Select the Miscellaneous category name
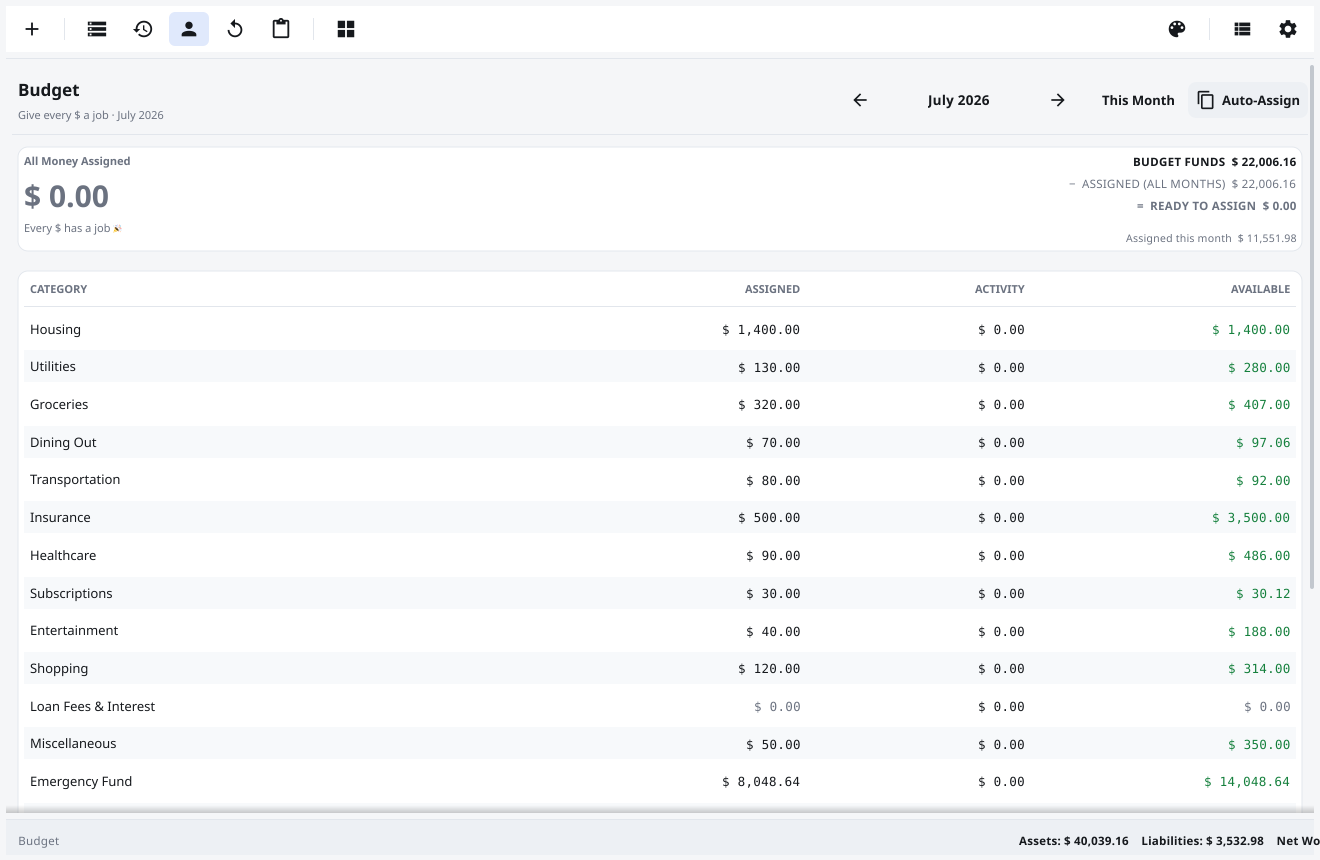The height and width of the screenshot is (860, 1320). 73,743
